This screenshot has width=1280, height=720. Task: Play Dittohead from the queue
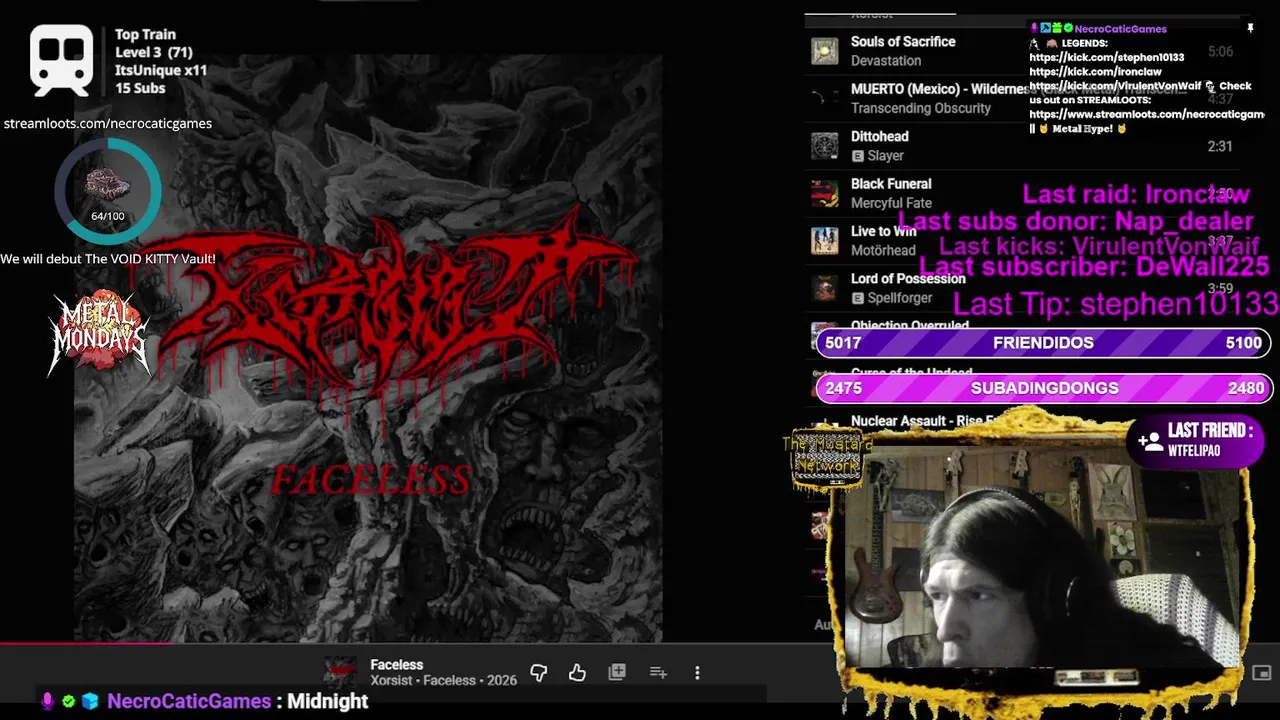coord(880,137)
